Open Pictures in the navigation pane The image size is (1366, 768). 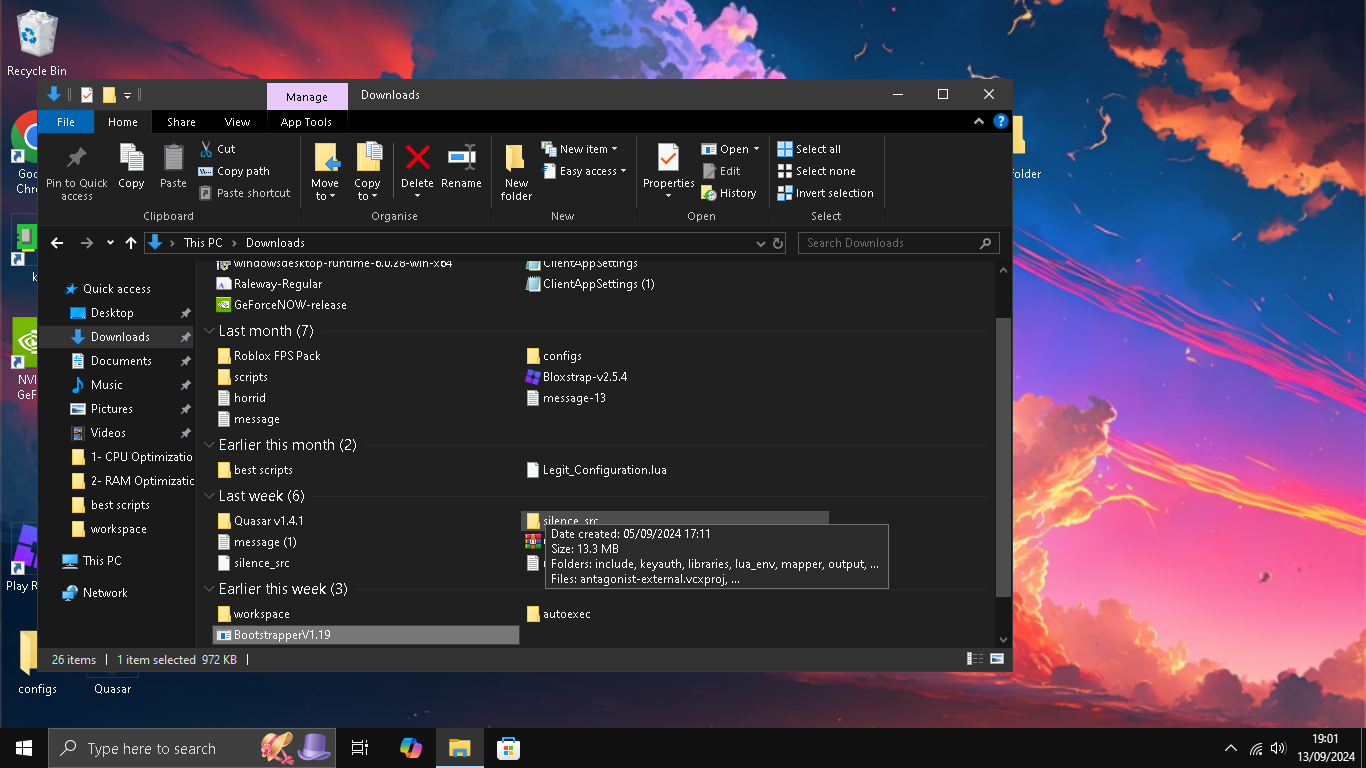[112, 409]
